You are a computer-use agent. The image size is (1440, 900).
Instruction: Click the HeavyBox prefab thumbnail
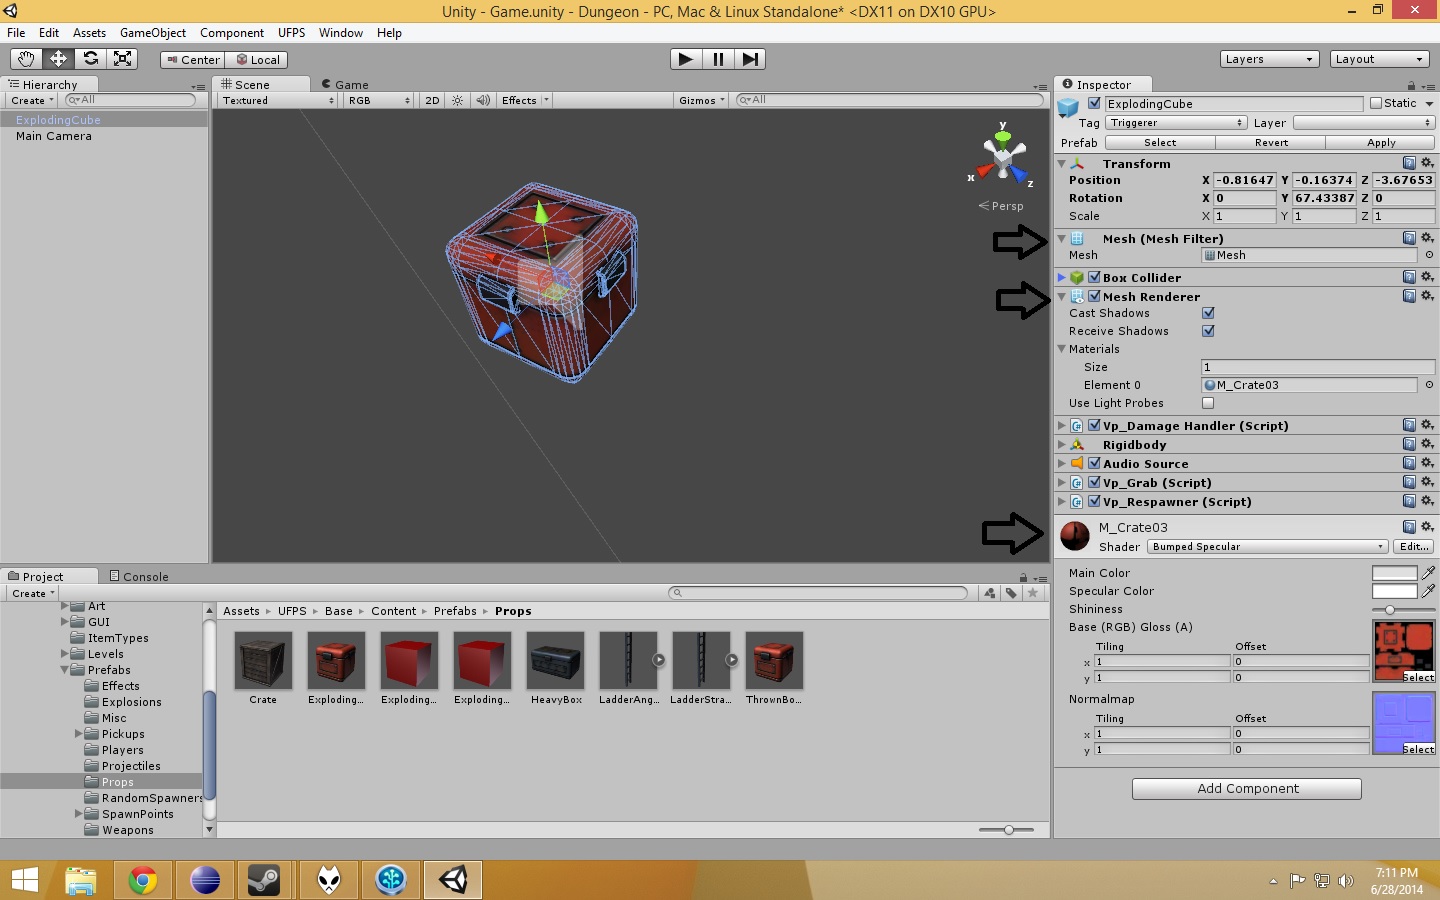click(x=556, y=661)
